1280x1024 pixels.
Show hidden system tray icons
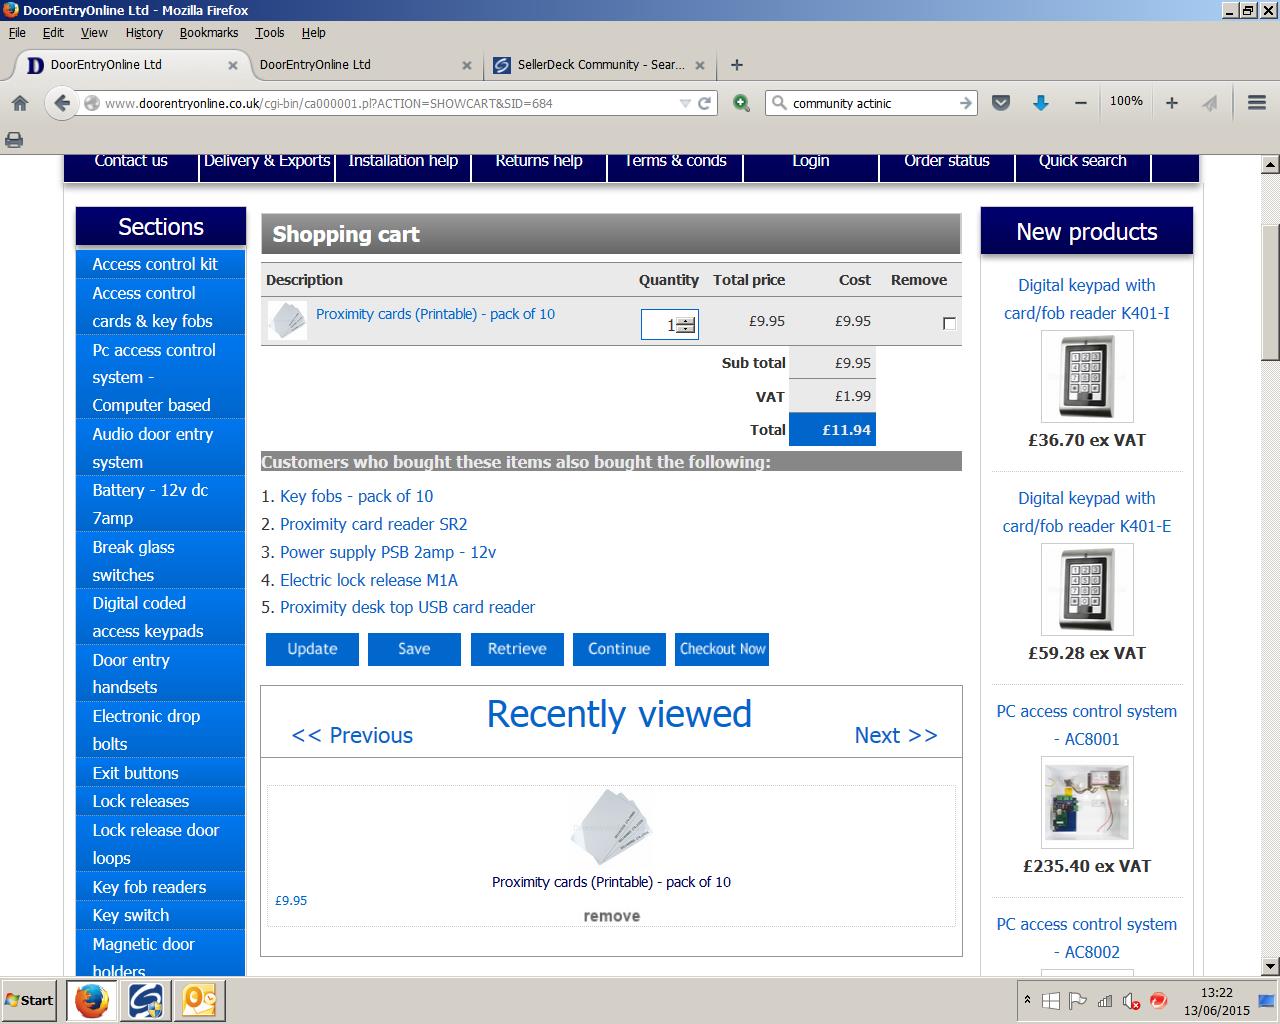click(x=1027, y=1000)
